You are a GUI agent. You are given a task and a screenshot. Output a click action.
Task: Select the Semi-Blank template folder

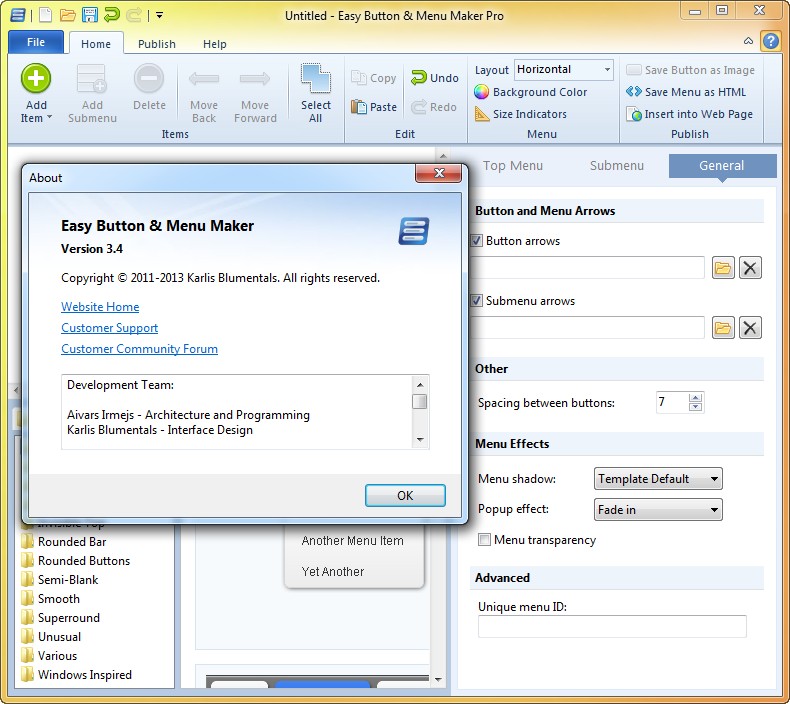(x=60, y=580)
